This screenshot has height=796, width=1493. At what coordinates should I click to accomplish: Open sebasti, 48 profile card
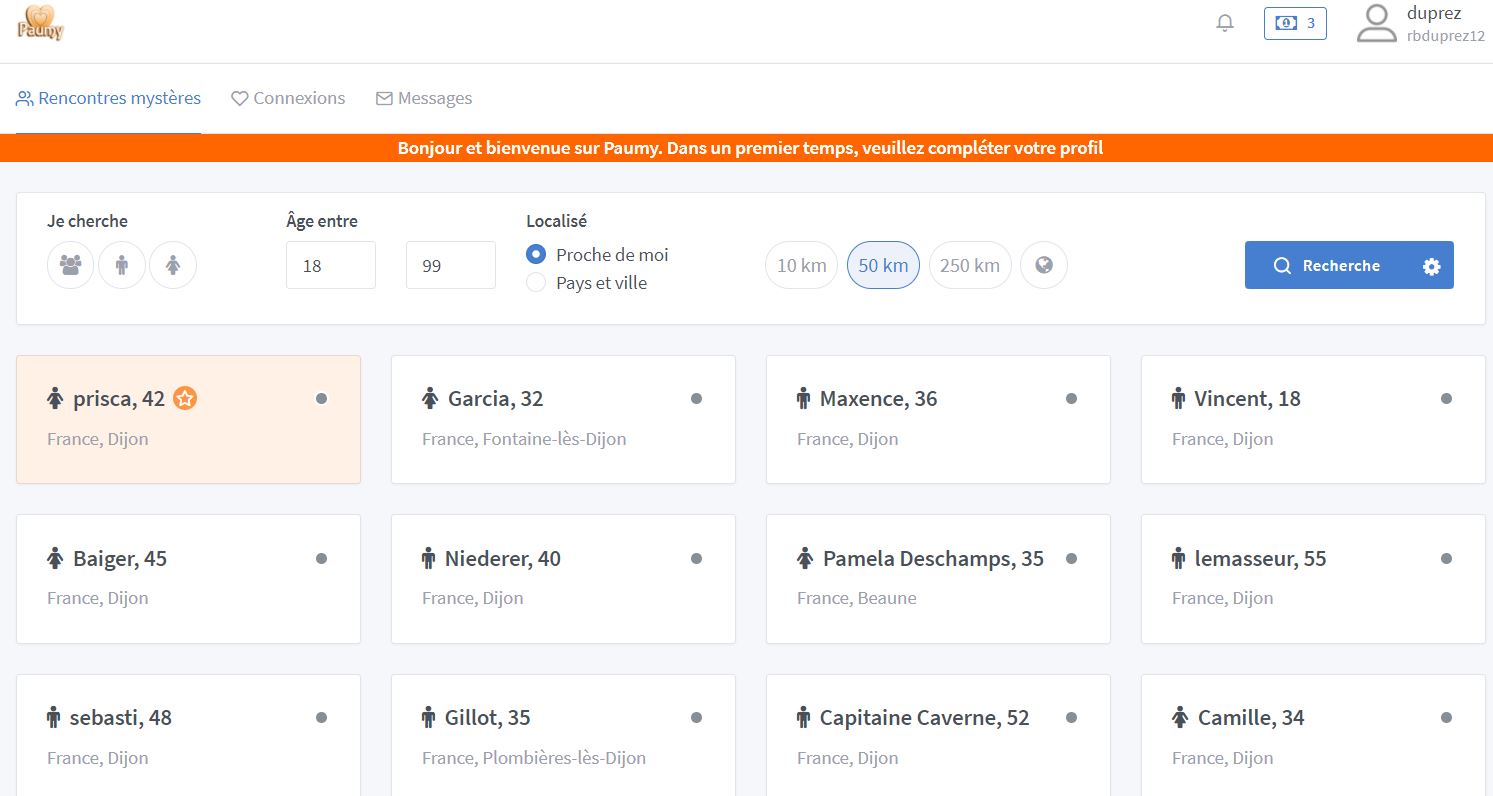(188, 735)
